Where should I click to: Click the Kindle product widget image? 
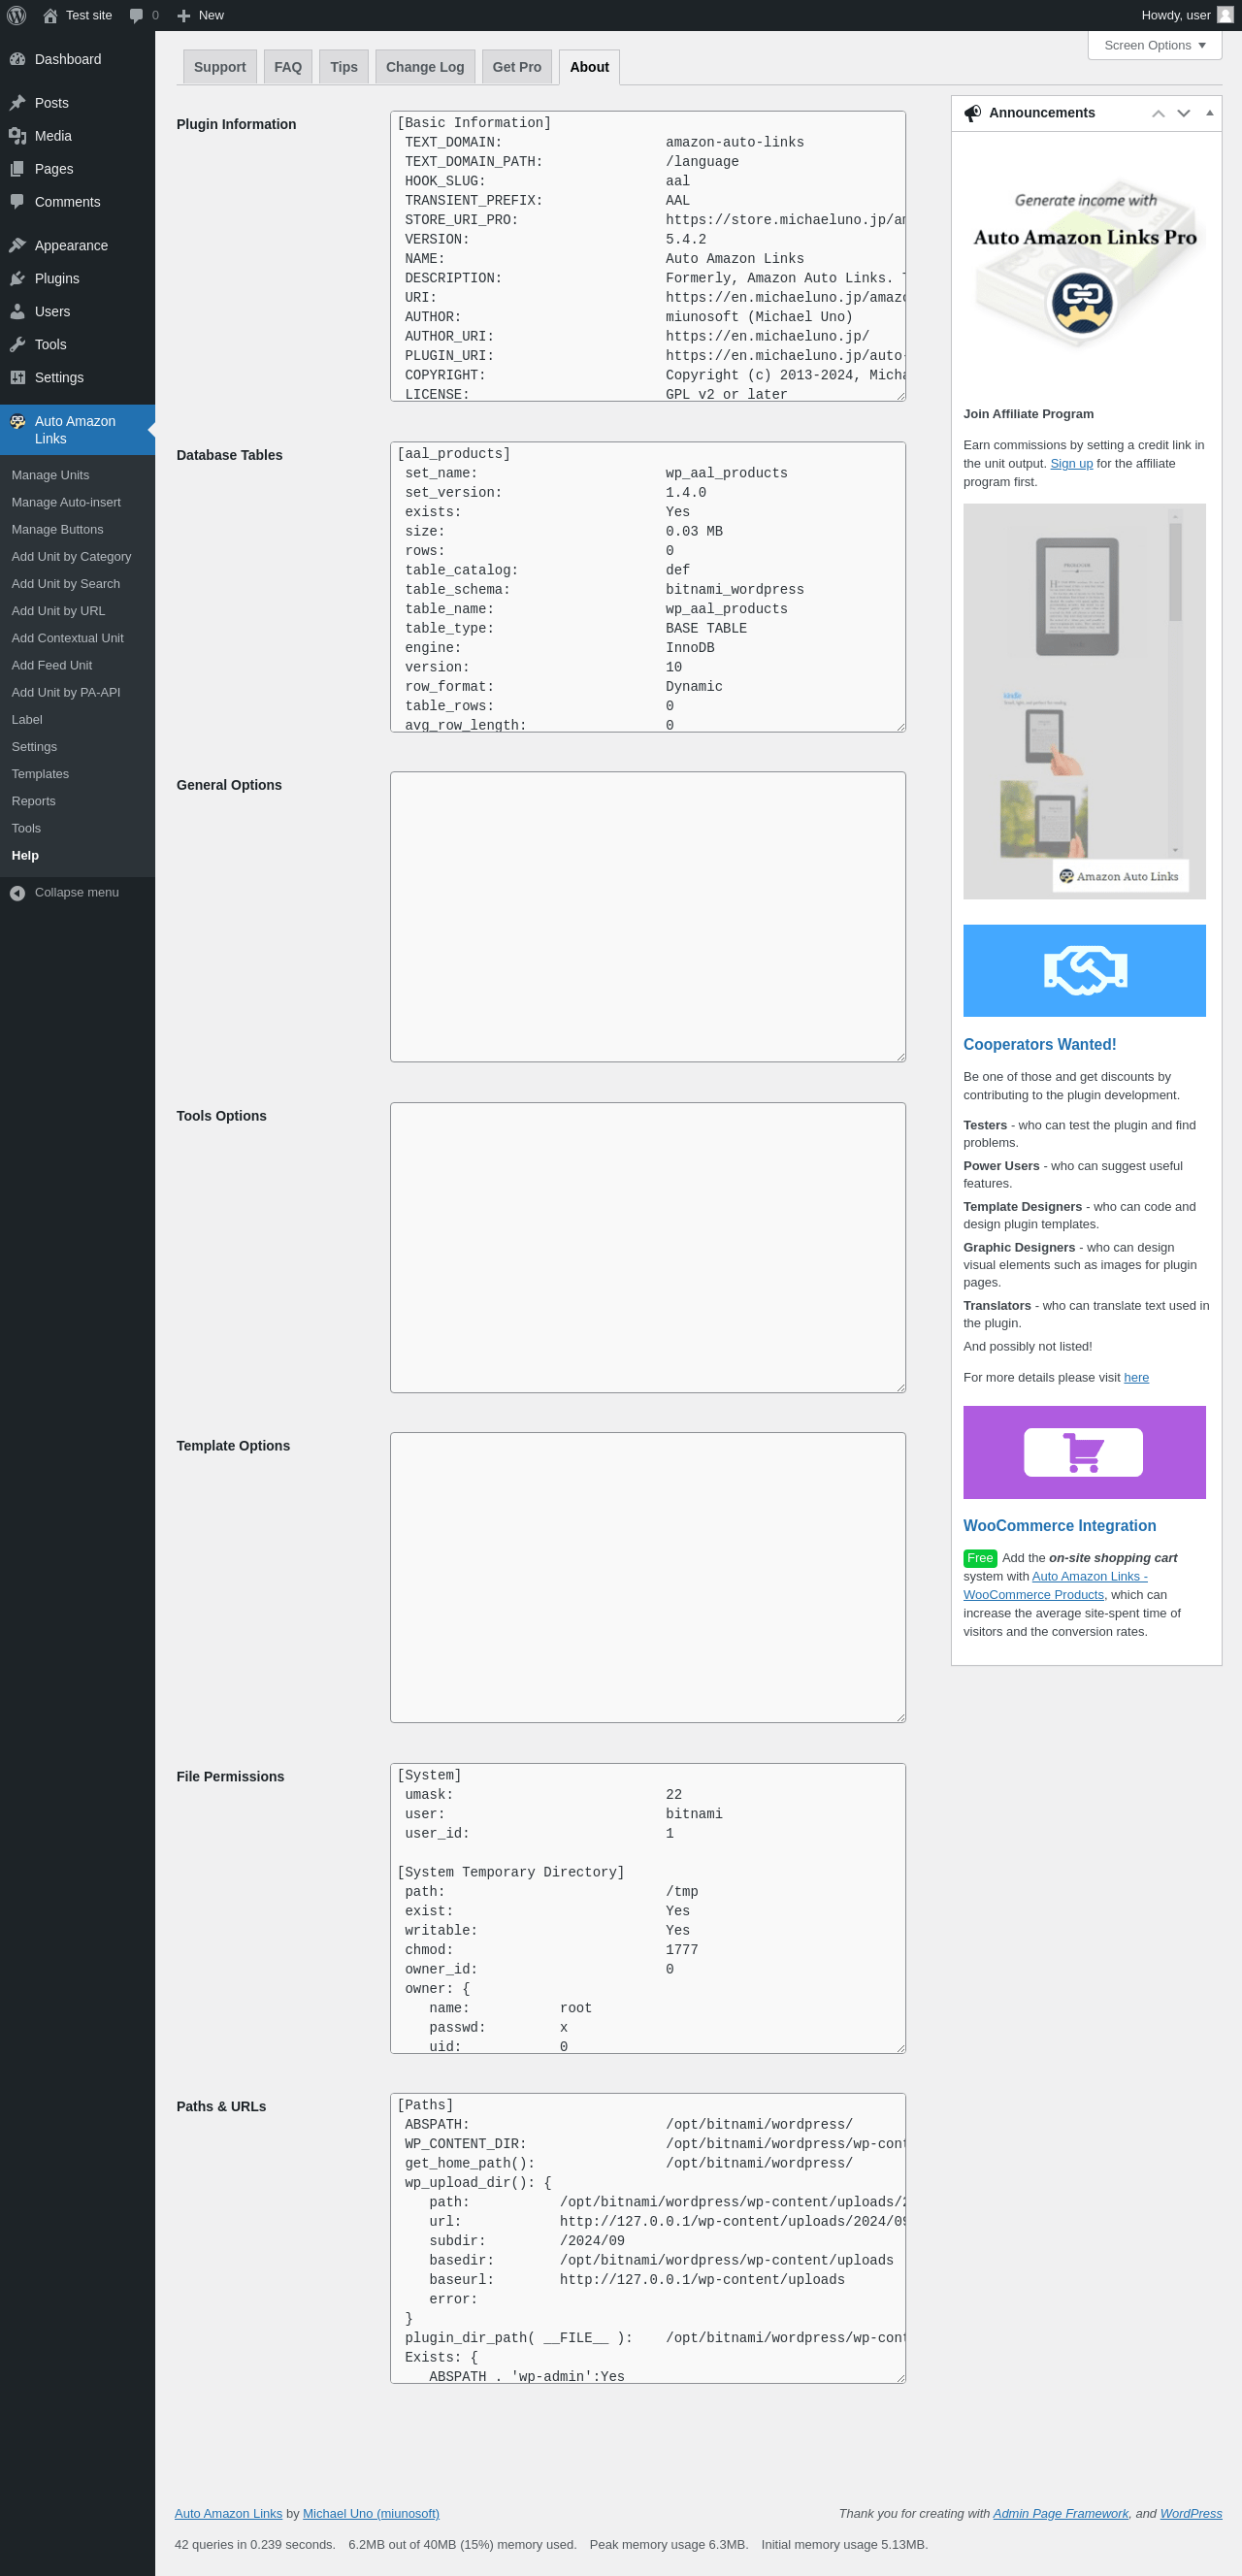coord(1084,701)
